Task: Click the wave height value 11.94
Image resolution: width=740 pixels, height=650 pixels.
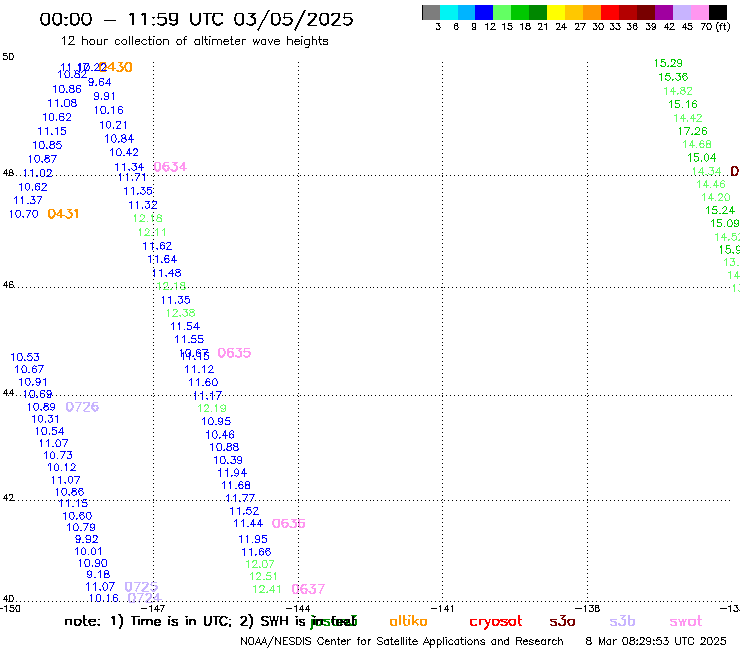Action: tap(232, 473)
